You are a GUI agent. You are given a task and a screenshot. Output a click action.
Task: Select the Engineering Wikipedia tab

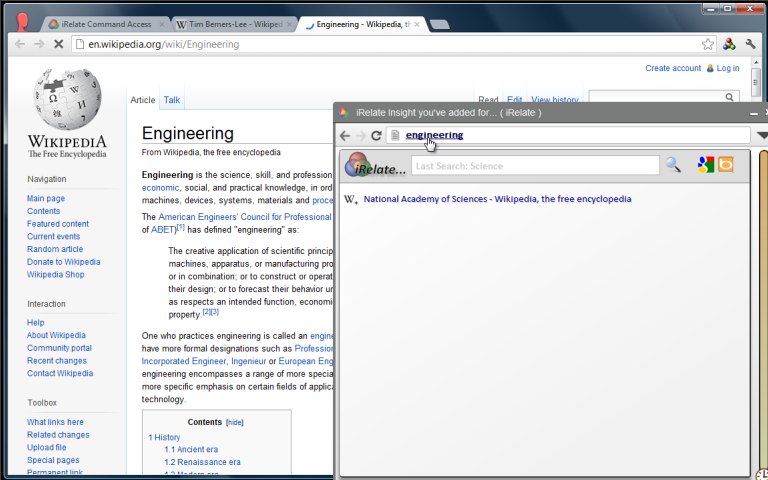(363, 24)
